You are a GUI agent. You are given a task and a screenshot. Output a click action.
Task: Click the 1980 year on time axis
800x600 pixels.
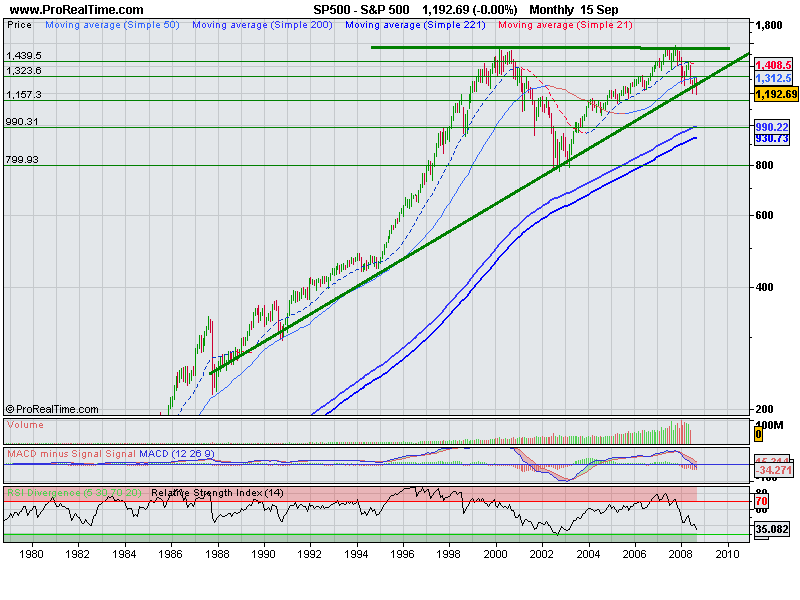click(x=31, y=554)
